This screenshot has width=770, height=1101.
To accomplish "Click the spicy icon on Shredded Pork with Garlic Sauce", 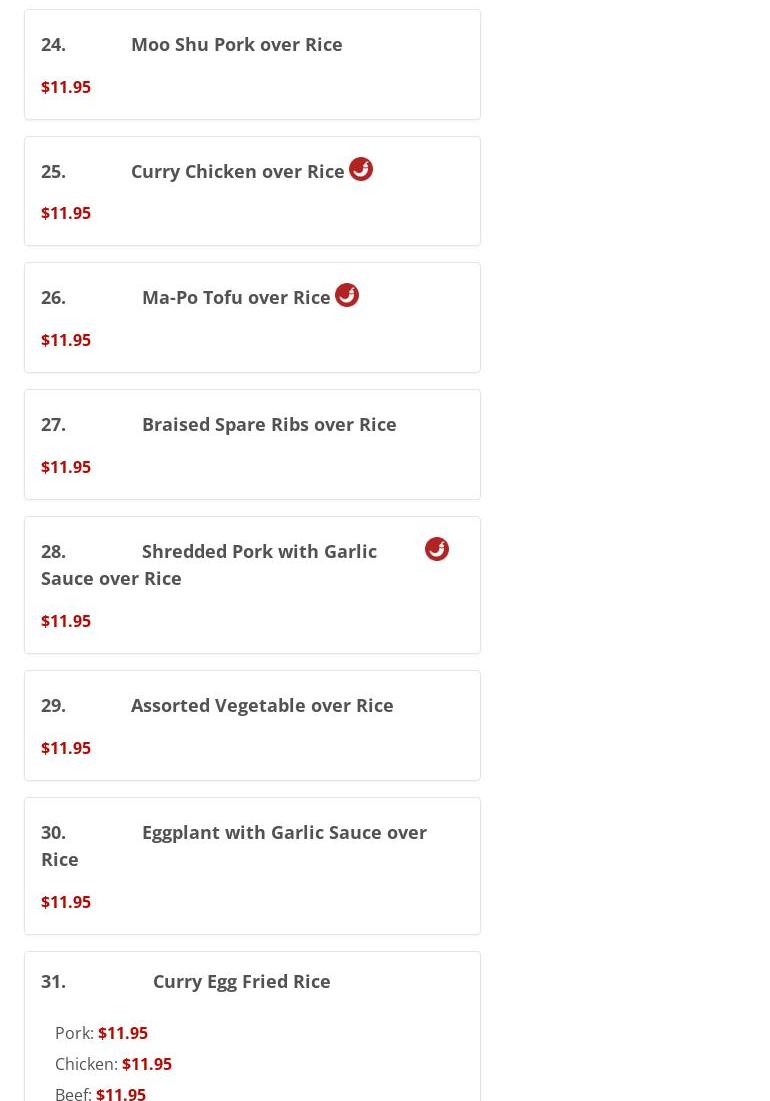I will (437, 549).
